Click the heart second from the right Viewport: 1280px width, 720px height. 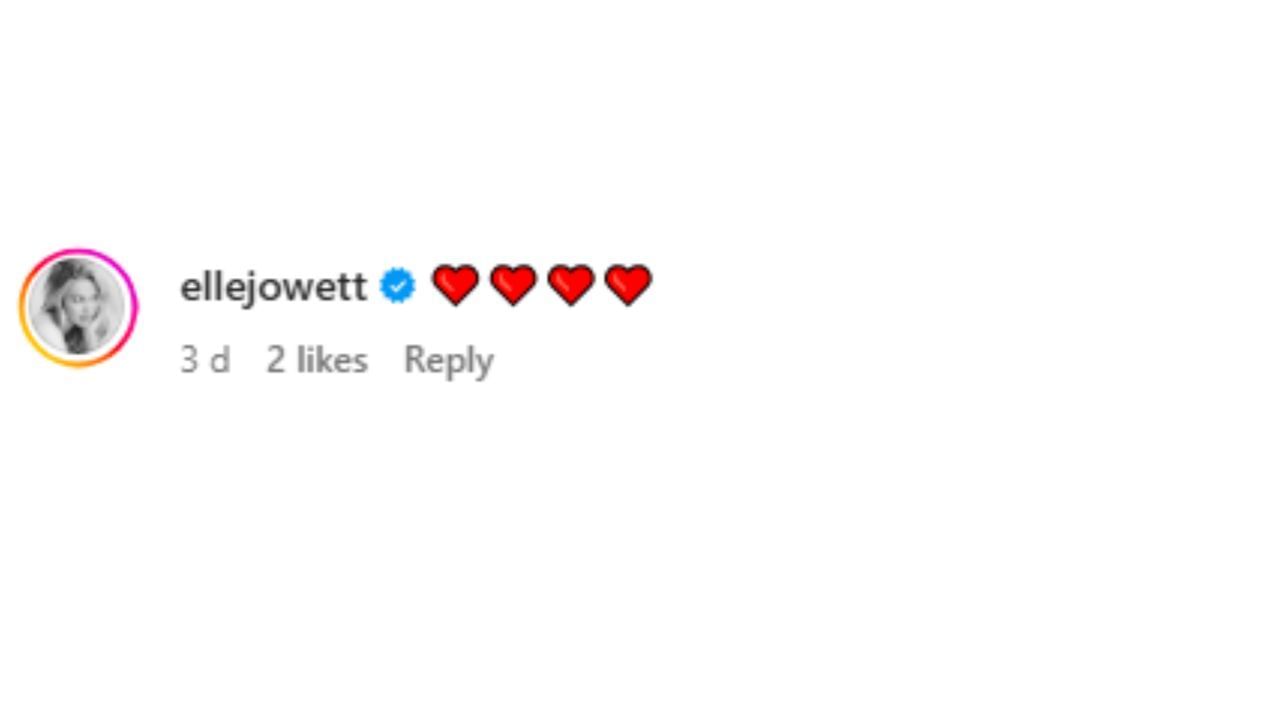pyautogui.click(x=571, y=285)
